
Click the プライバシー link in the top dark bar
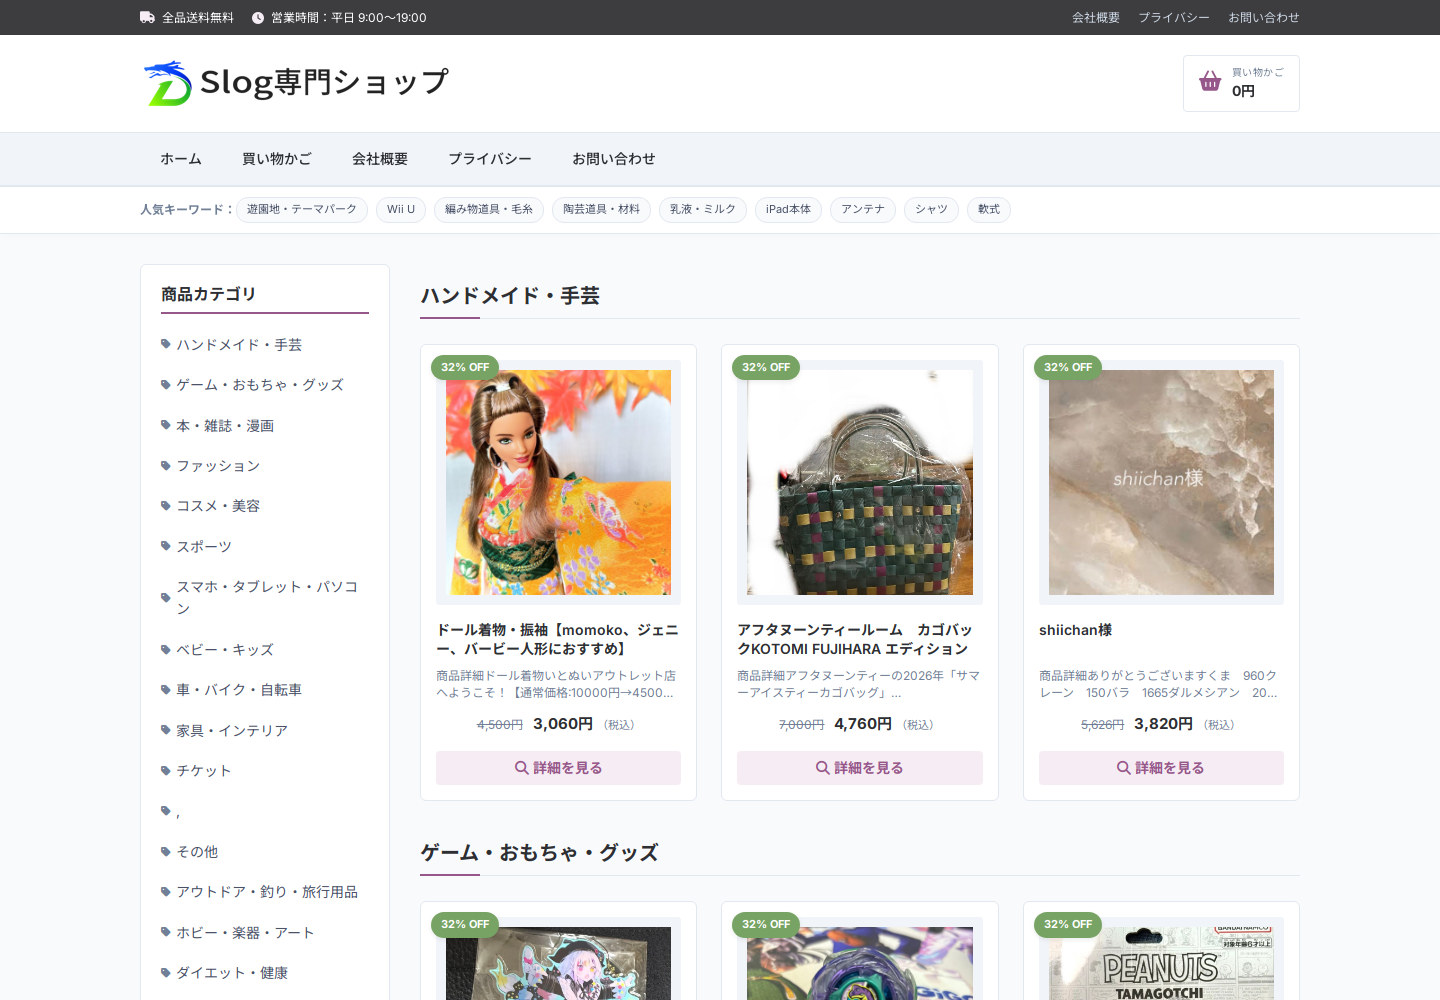click(1174, 18)
